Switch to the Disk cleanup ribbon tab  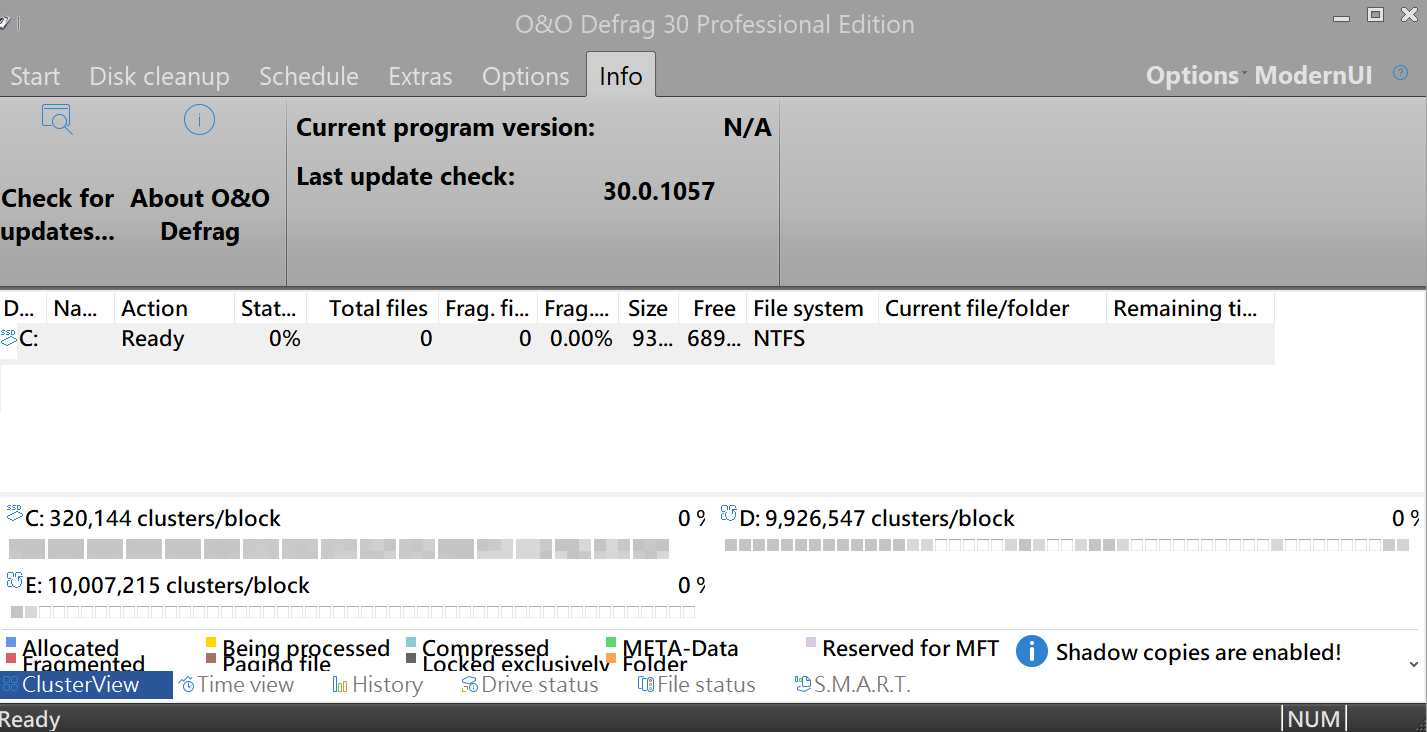(159, 77)
